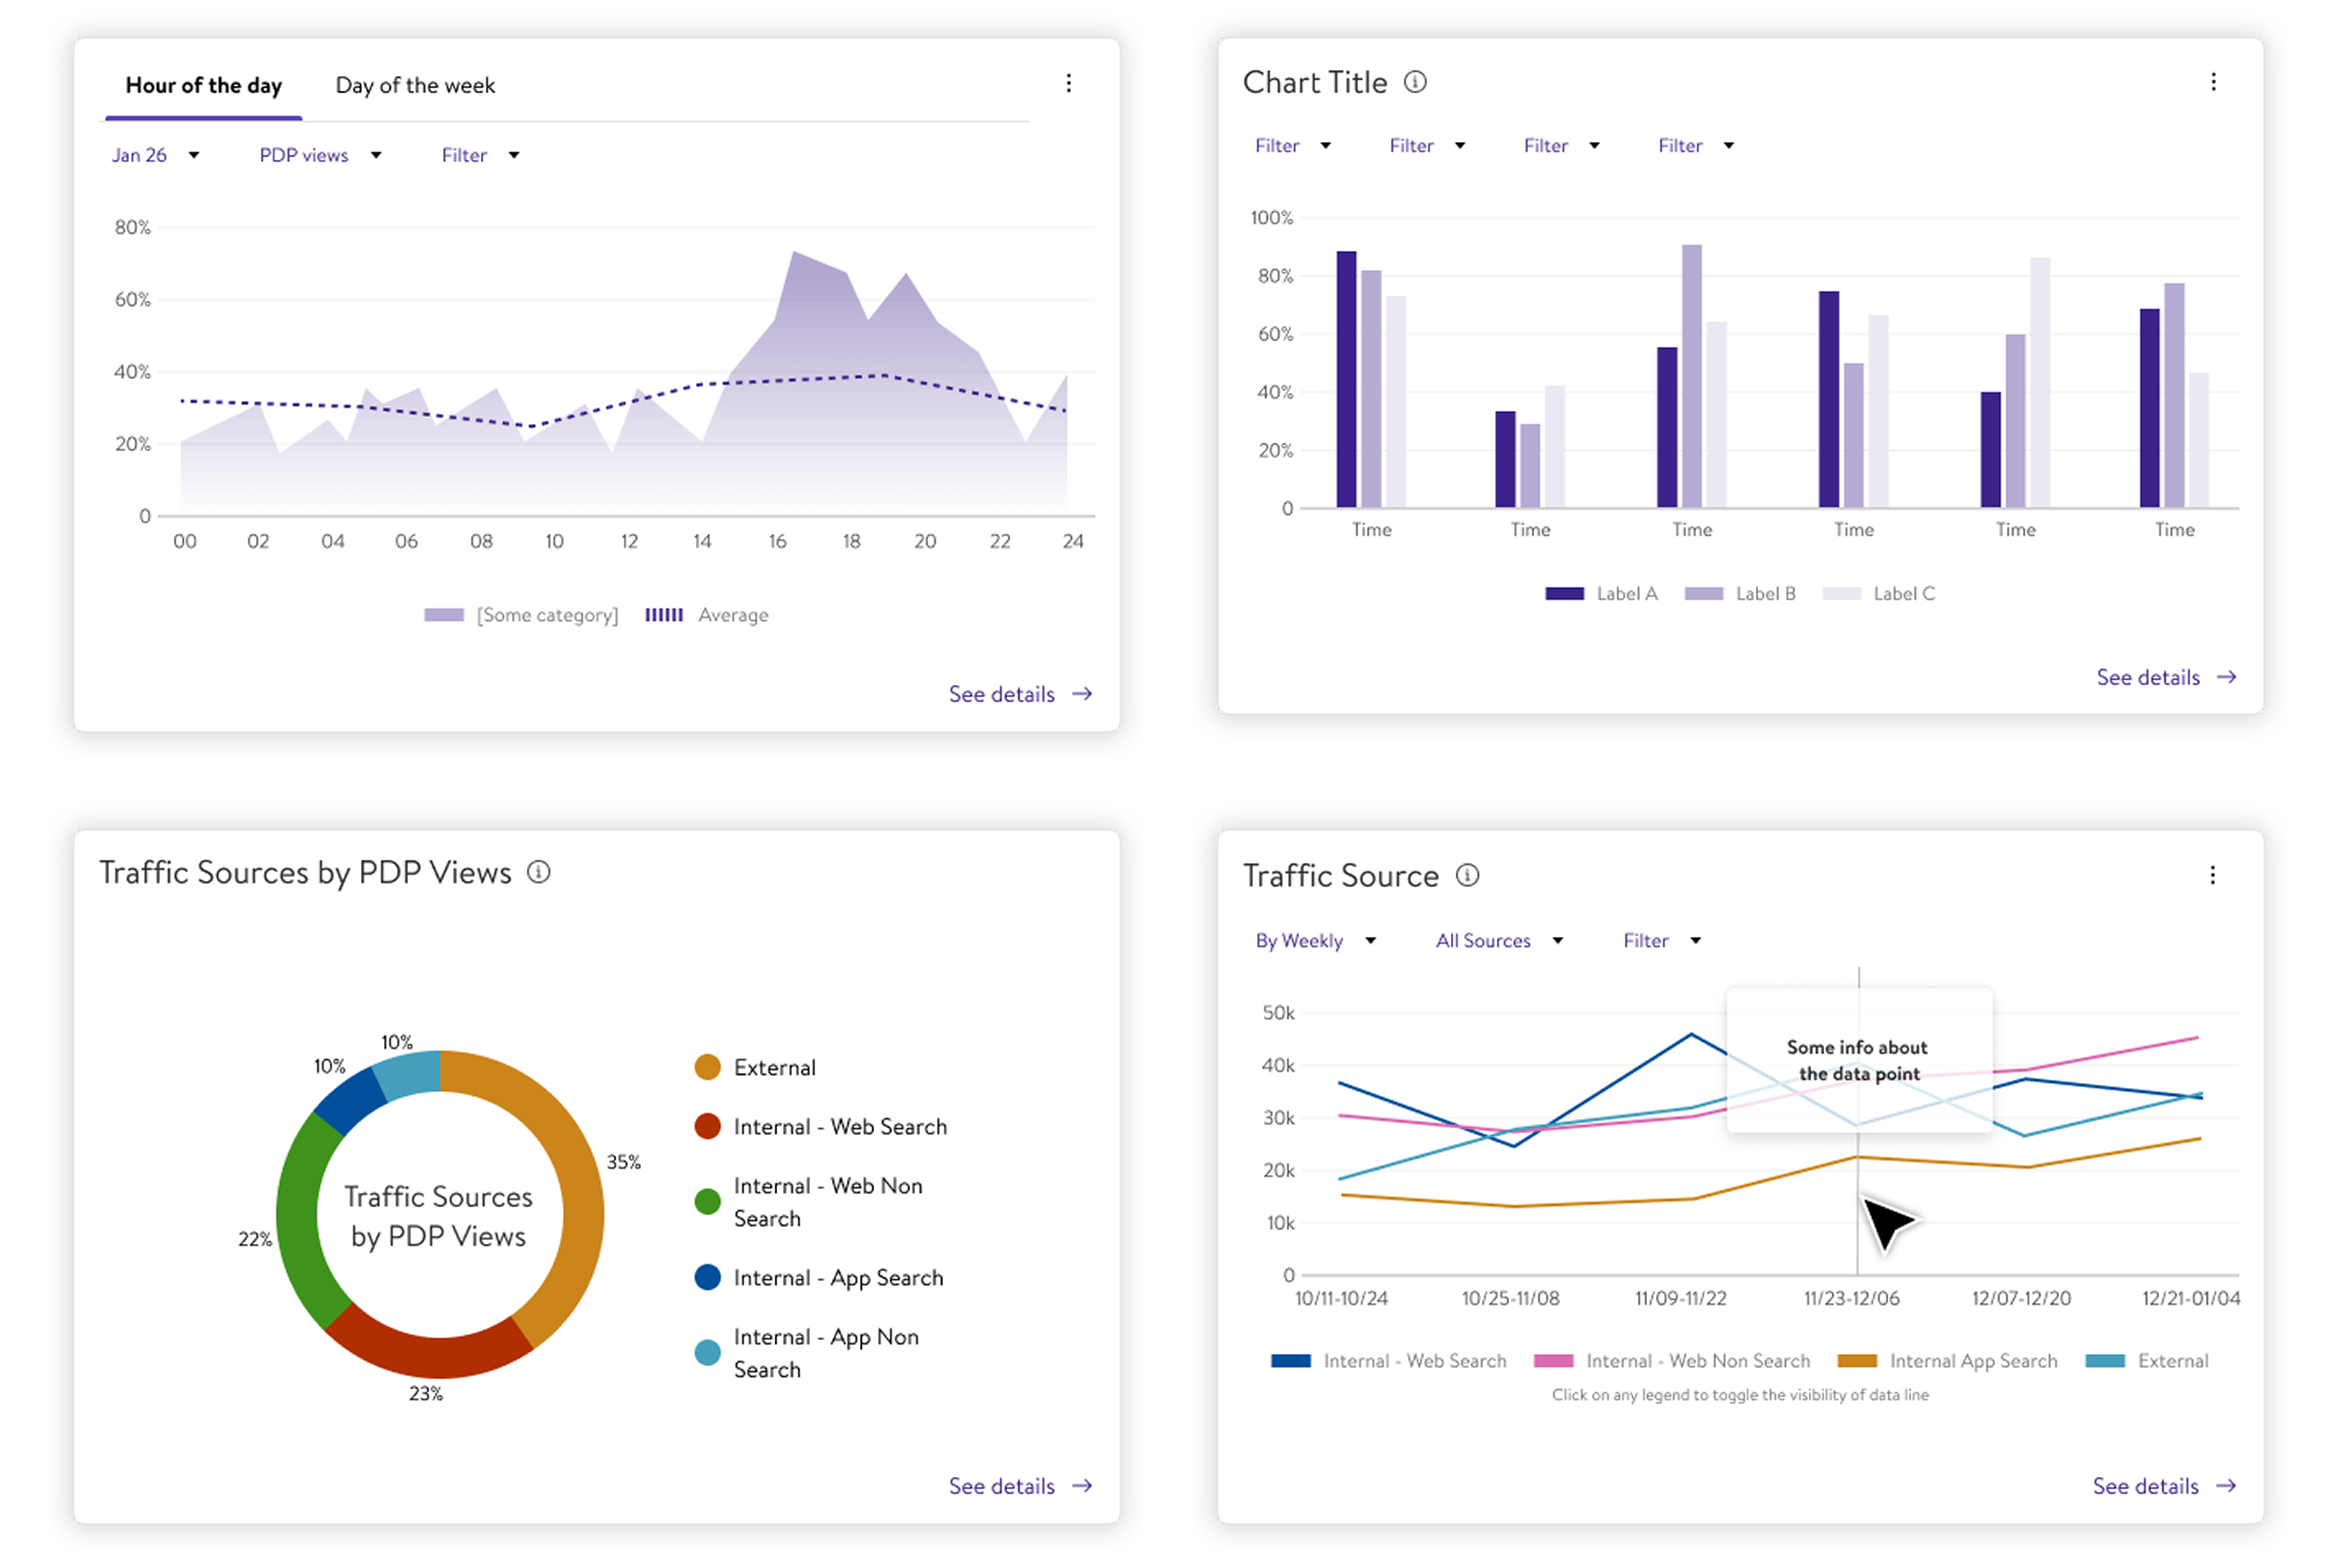Select the Hour of the day tab

pos(203,86)
